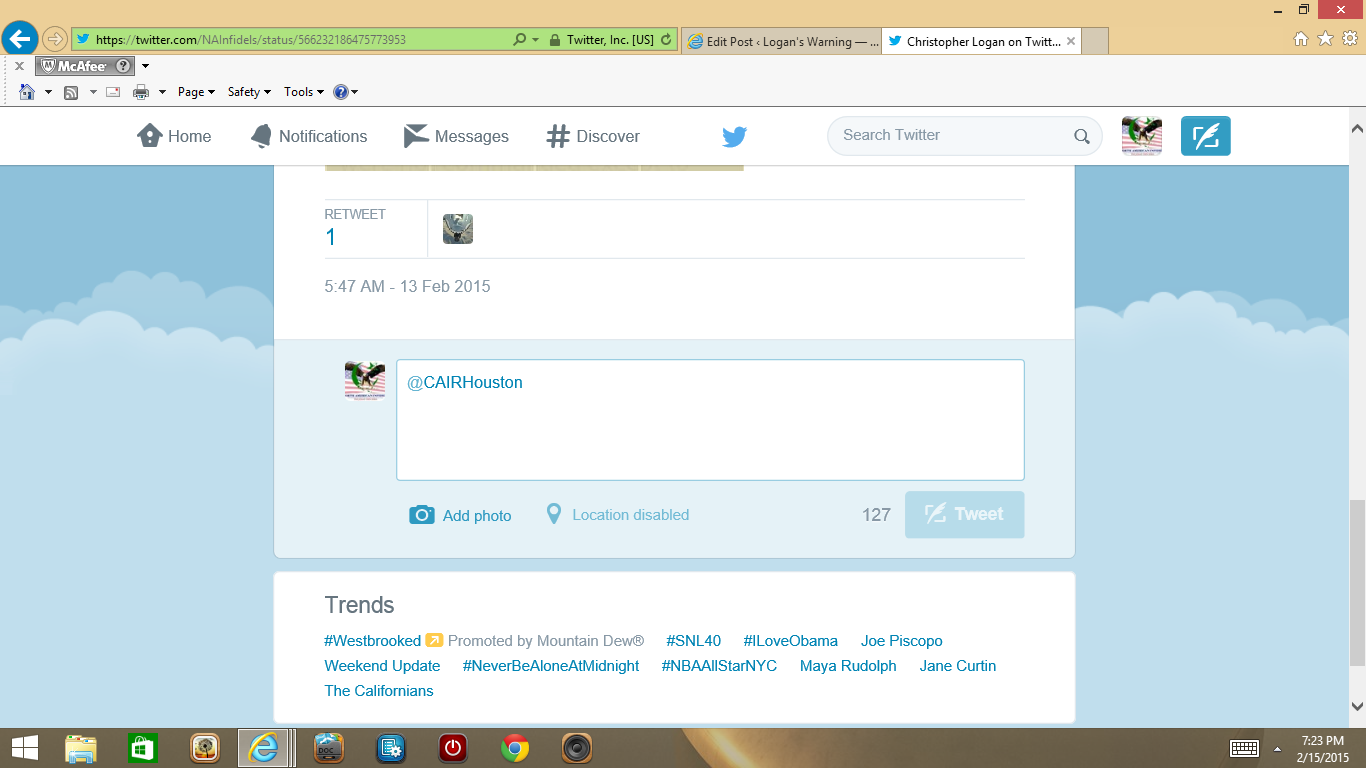This screenshot has height=768, width=1366.
Task: Toggle the Location disabled control
Action: click(617, 515)
